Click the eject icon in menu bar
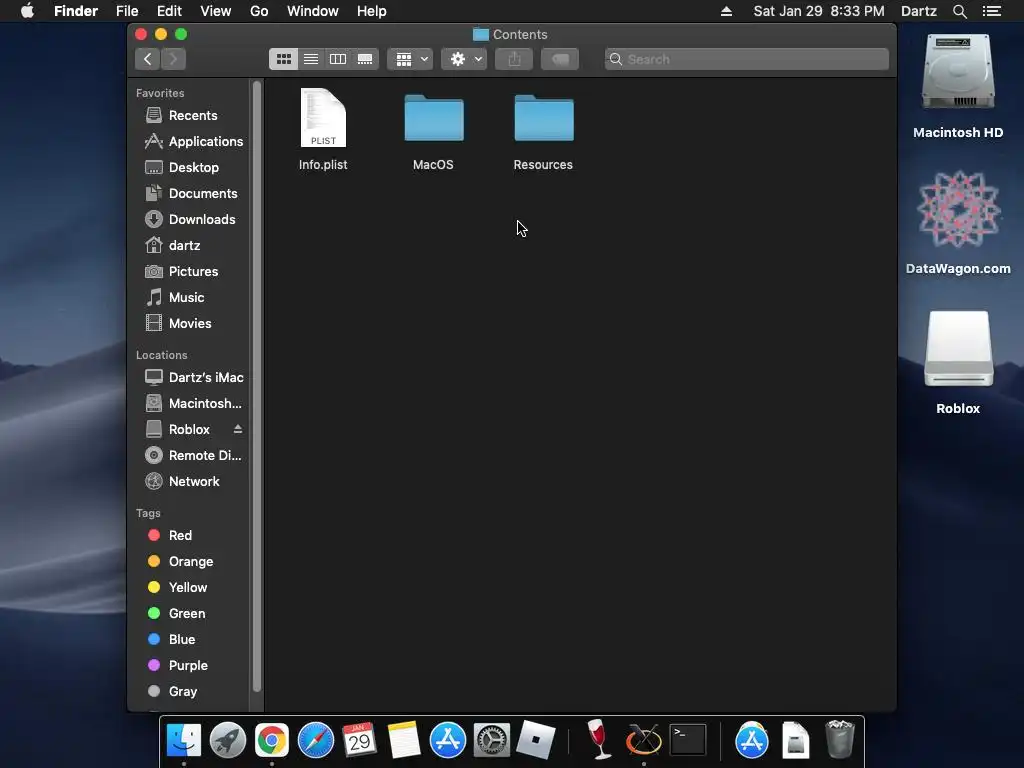This screenshot has height=768, width=1024. click(x=726, y=11)
